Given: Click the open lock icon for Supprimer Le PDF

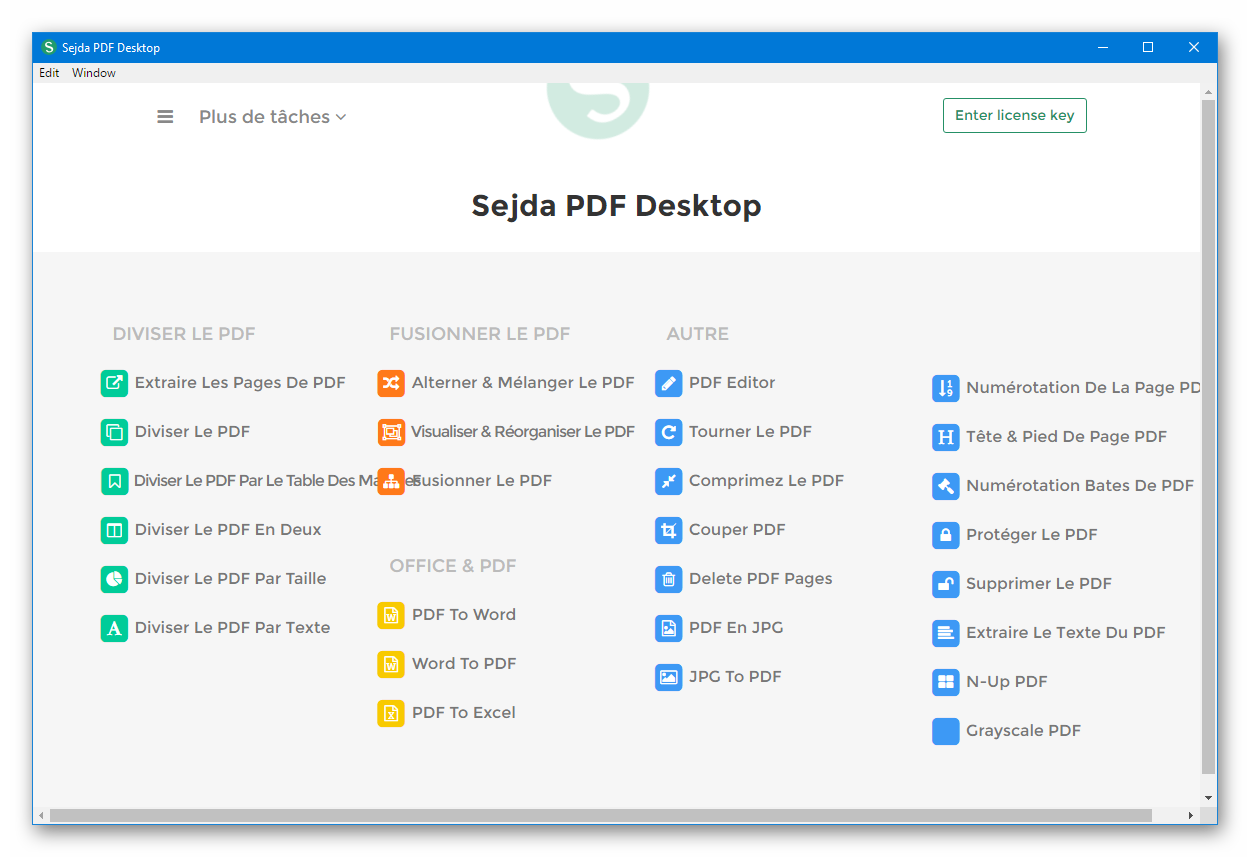Looking at the screenshot, I should pyautogui.click(x=945, y=584).
